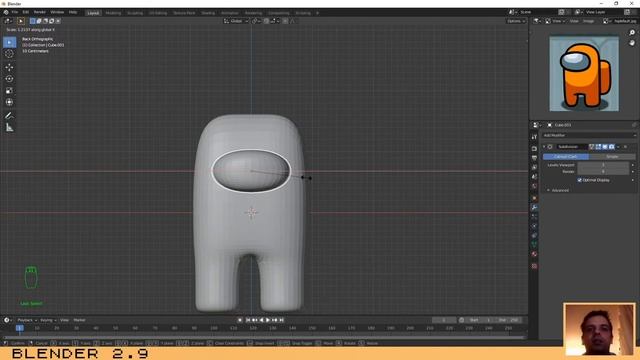Image resolution: width=640 pixels, height=360 pixels.
Task: Jump to timeline start frame
Action: click(x=248, y=320)
